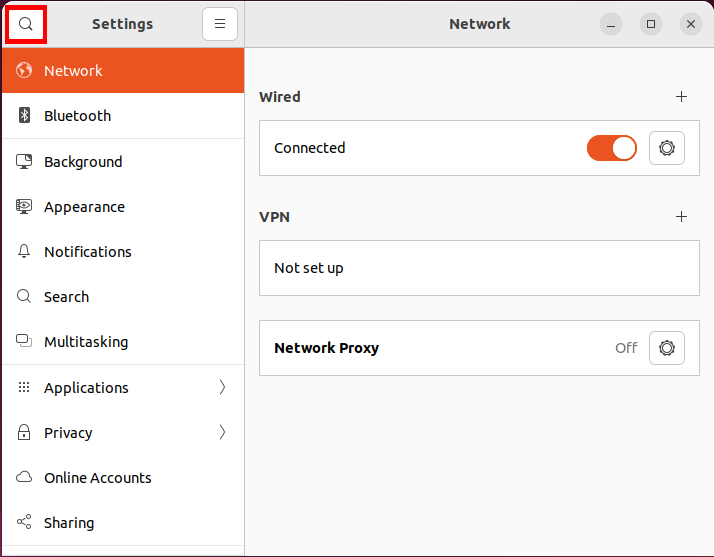714x557 pixels.
Task: Open Online Accounts panel
Action: pyautogui.click(x=123, y=477)
